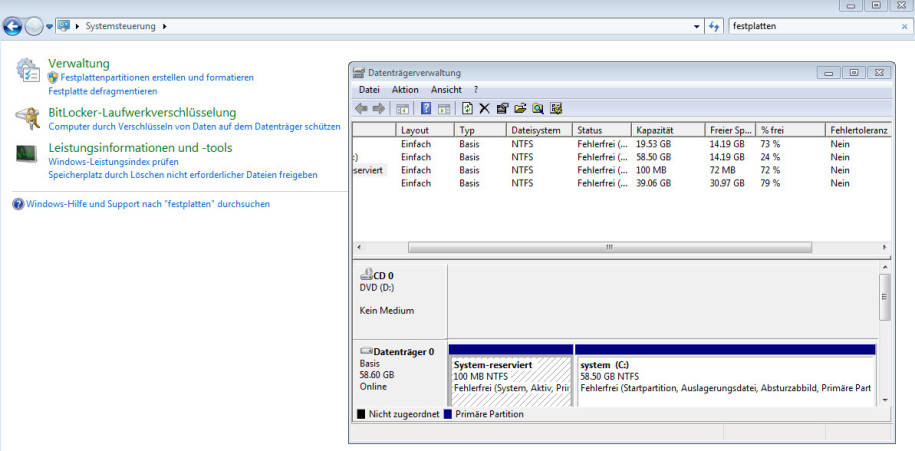Open the Ansicht menu
This screenshot has height=451, width=915.
tap(446, 90)
